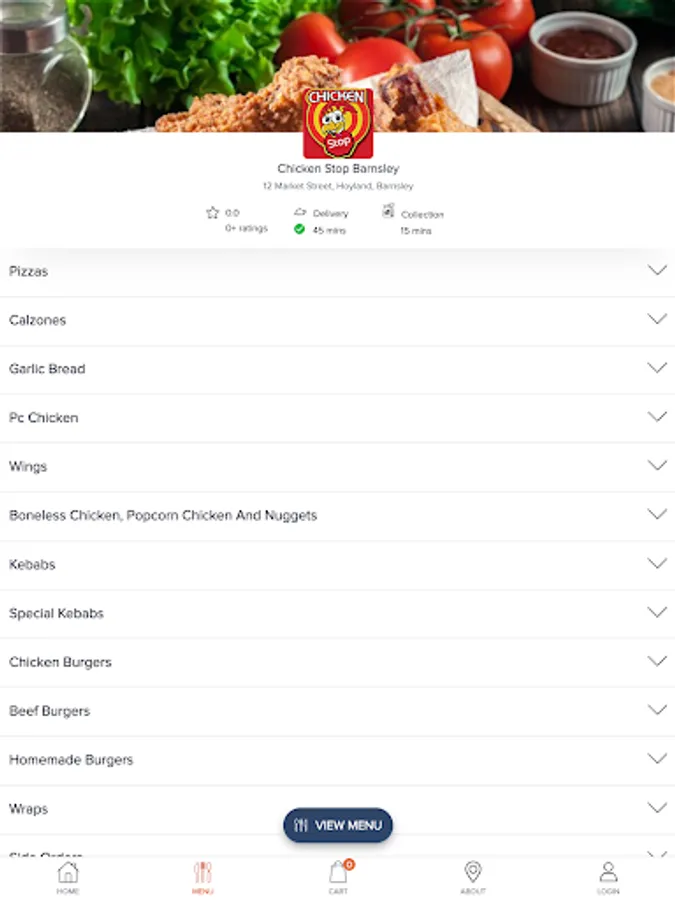
Task: Open the Login person icon
Action: tap(608, 872)
